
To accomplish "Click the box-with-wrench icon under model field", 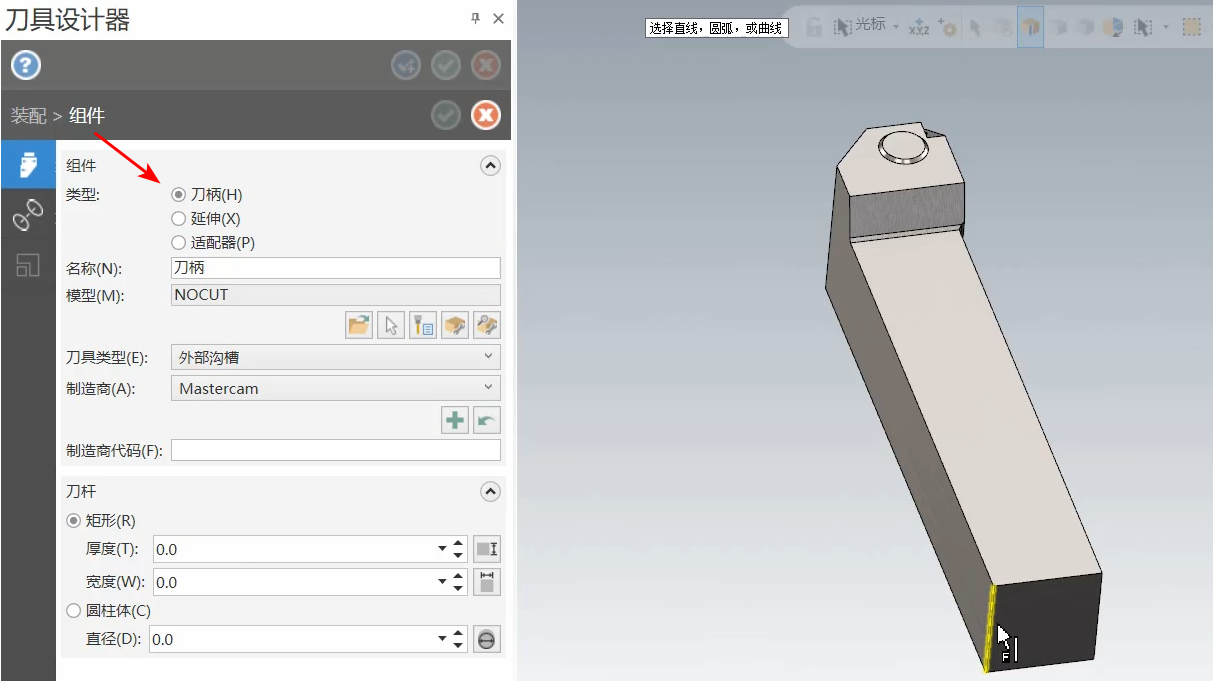I will [x=455, y=325].
